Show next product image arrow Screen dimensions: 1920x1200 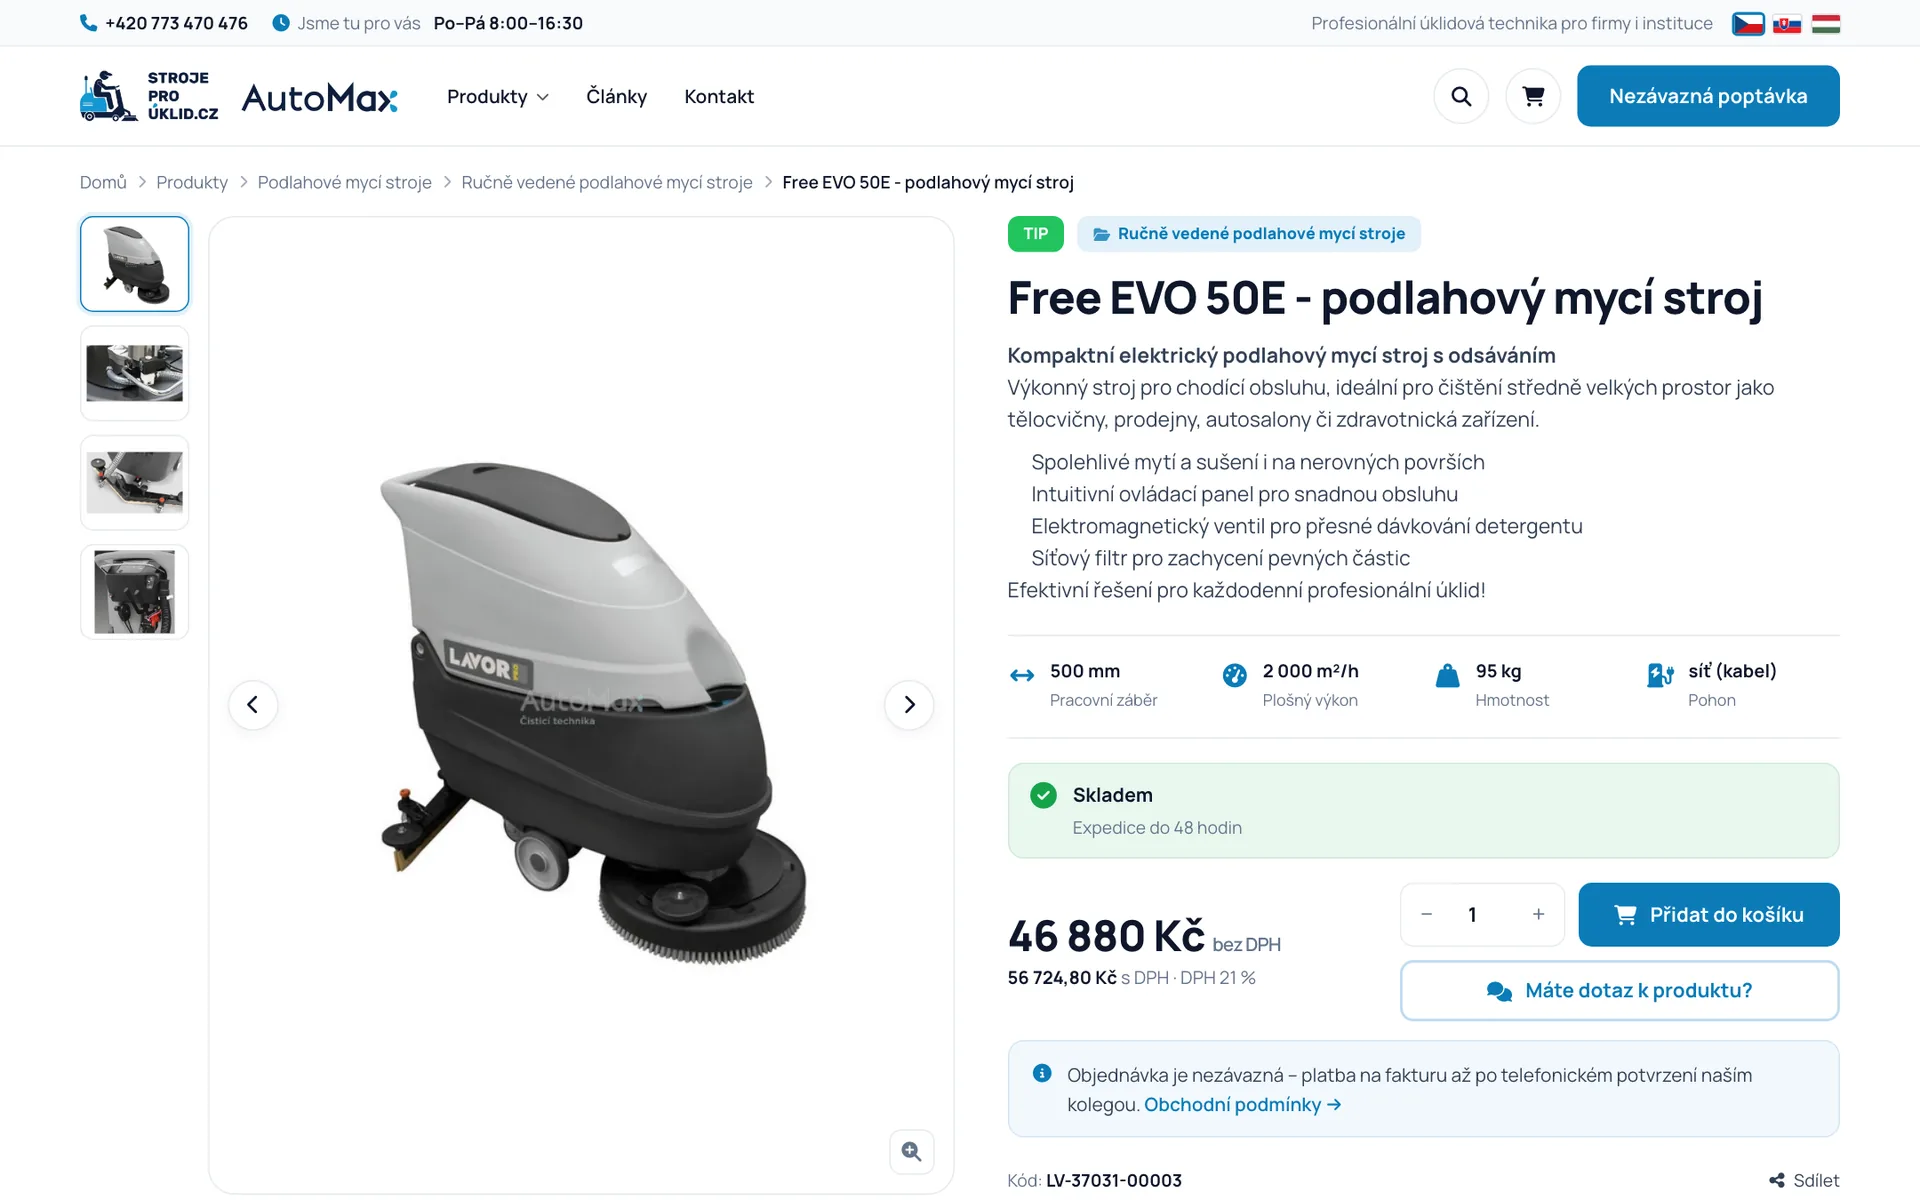coord(909,705)
